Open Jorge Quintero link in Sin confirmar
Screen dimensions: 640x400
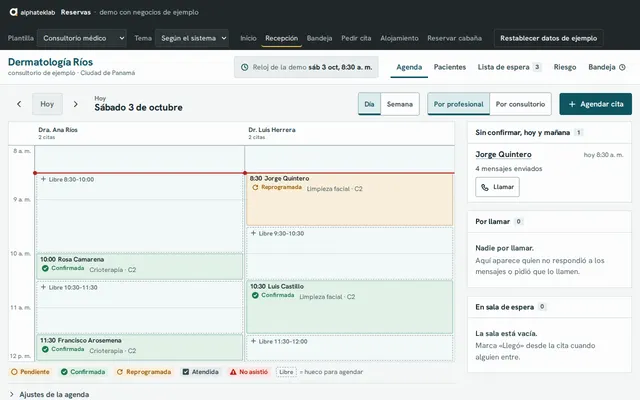coord(503,154)
